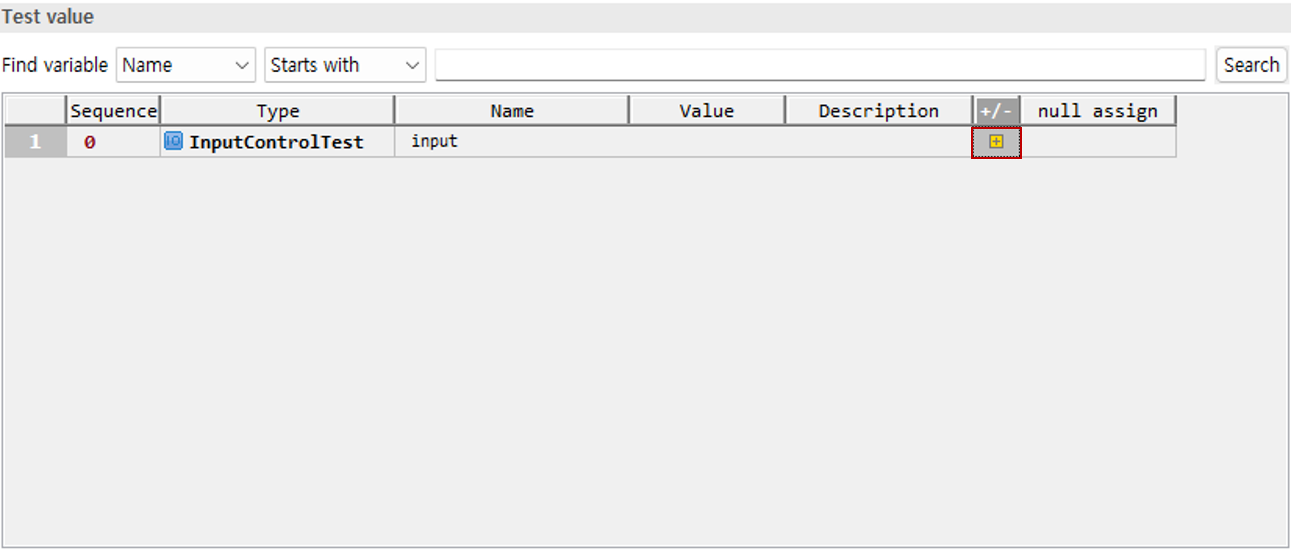Click the +/- column header

(x=996, y=111)
